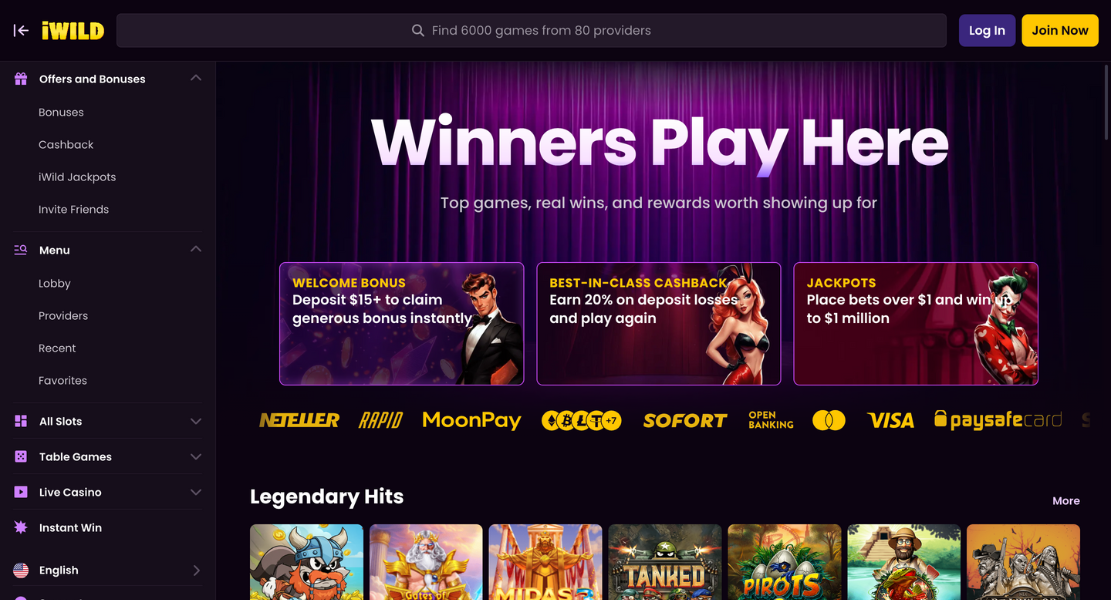The width and height of the screenshot is (1111, 600).
Task: Click the search magnifier icon
Action: coord(418,30)
